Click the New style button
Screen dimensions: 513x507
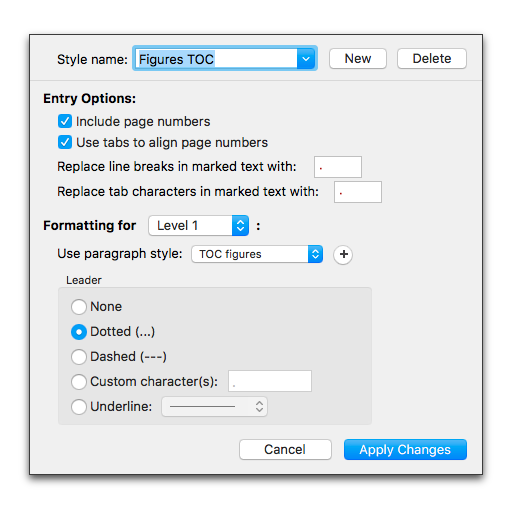358,59
